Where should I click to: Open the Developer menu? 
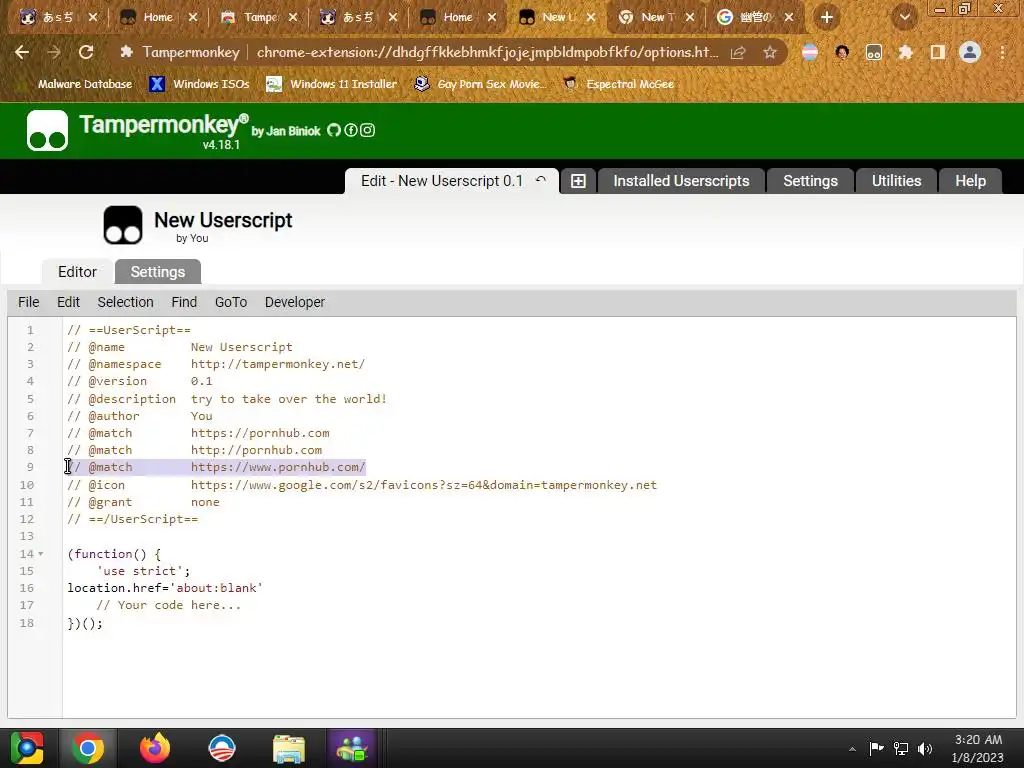295,302
